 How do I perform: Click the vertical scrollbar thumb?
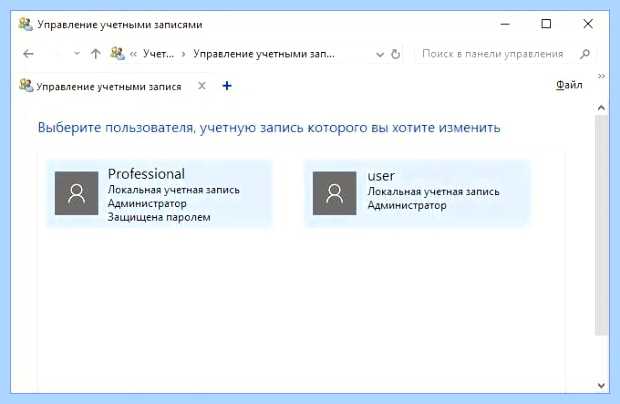(601, 225)
